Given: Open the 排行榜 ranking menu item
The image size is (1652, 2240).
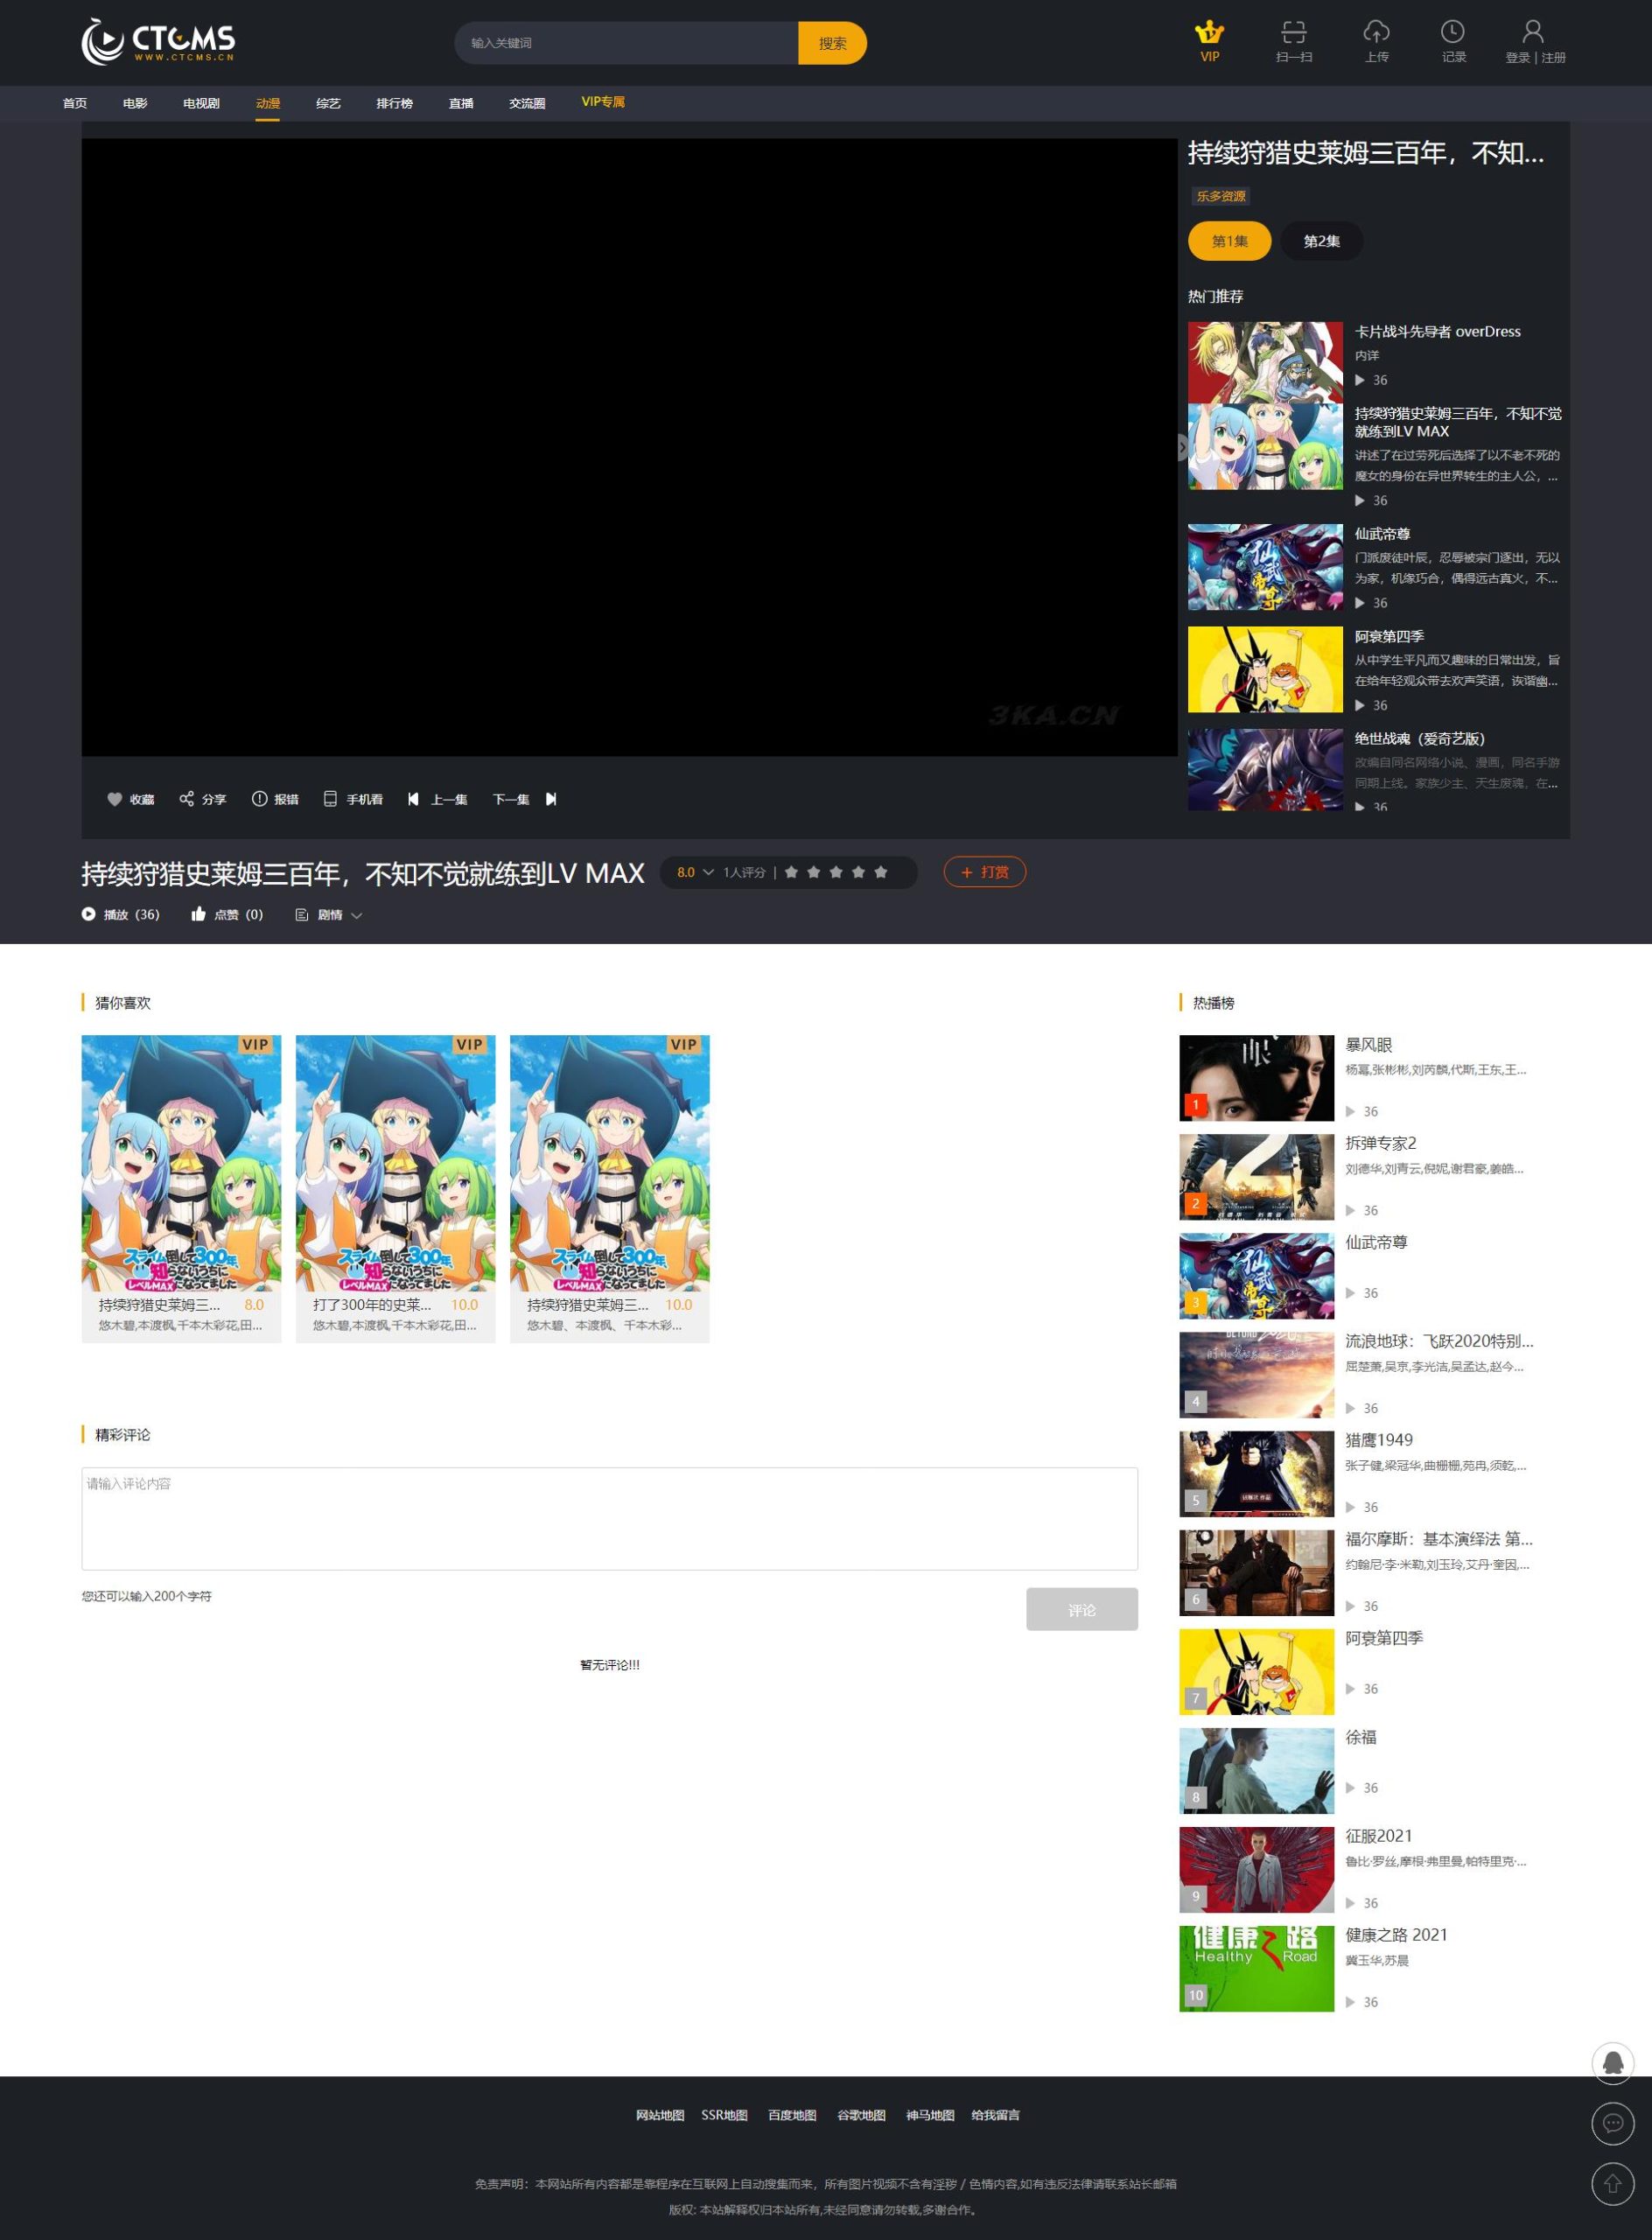Looking at the screenshot, I should pos(392,102).
